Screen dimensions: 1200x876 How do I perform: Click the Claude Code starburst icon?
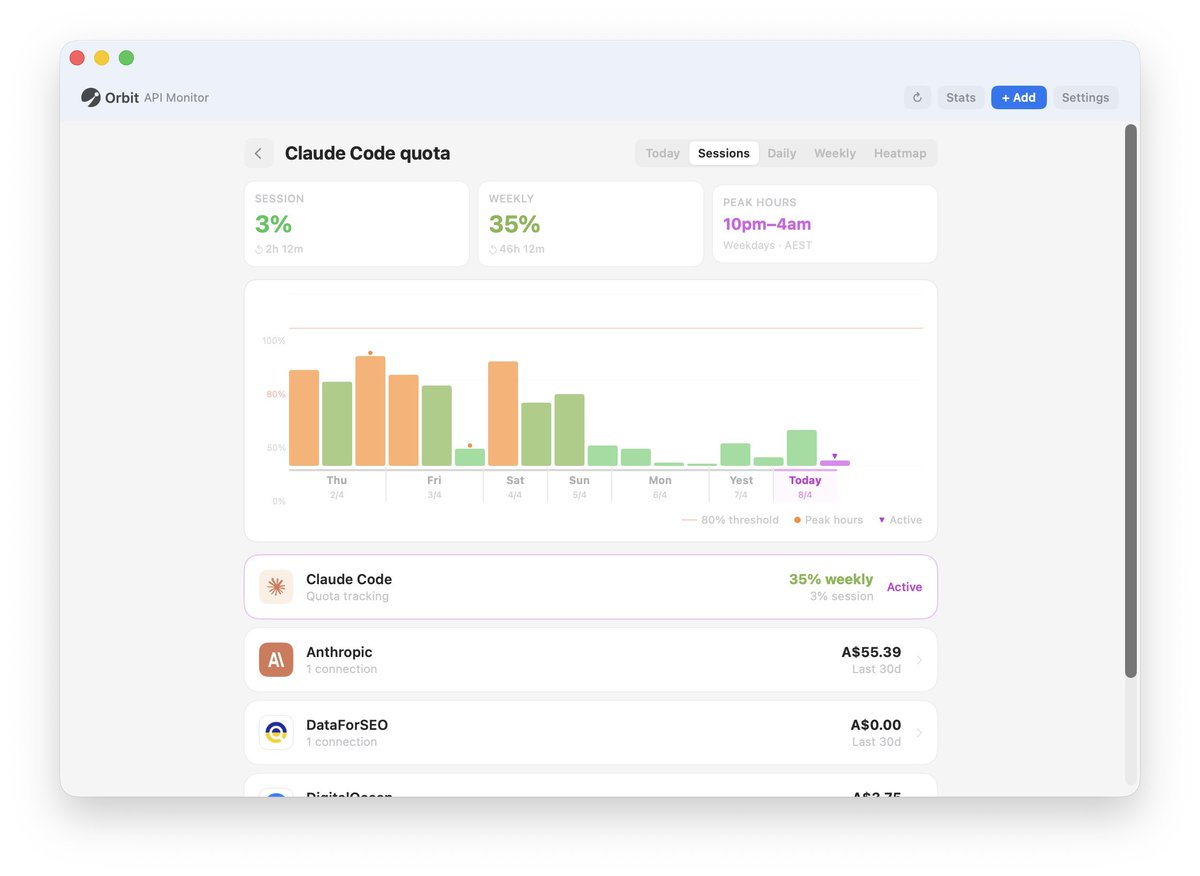tap(276, 587)
